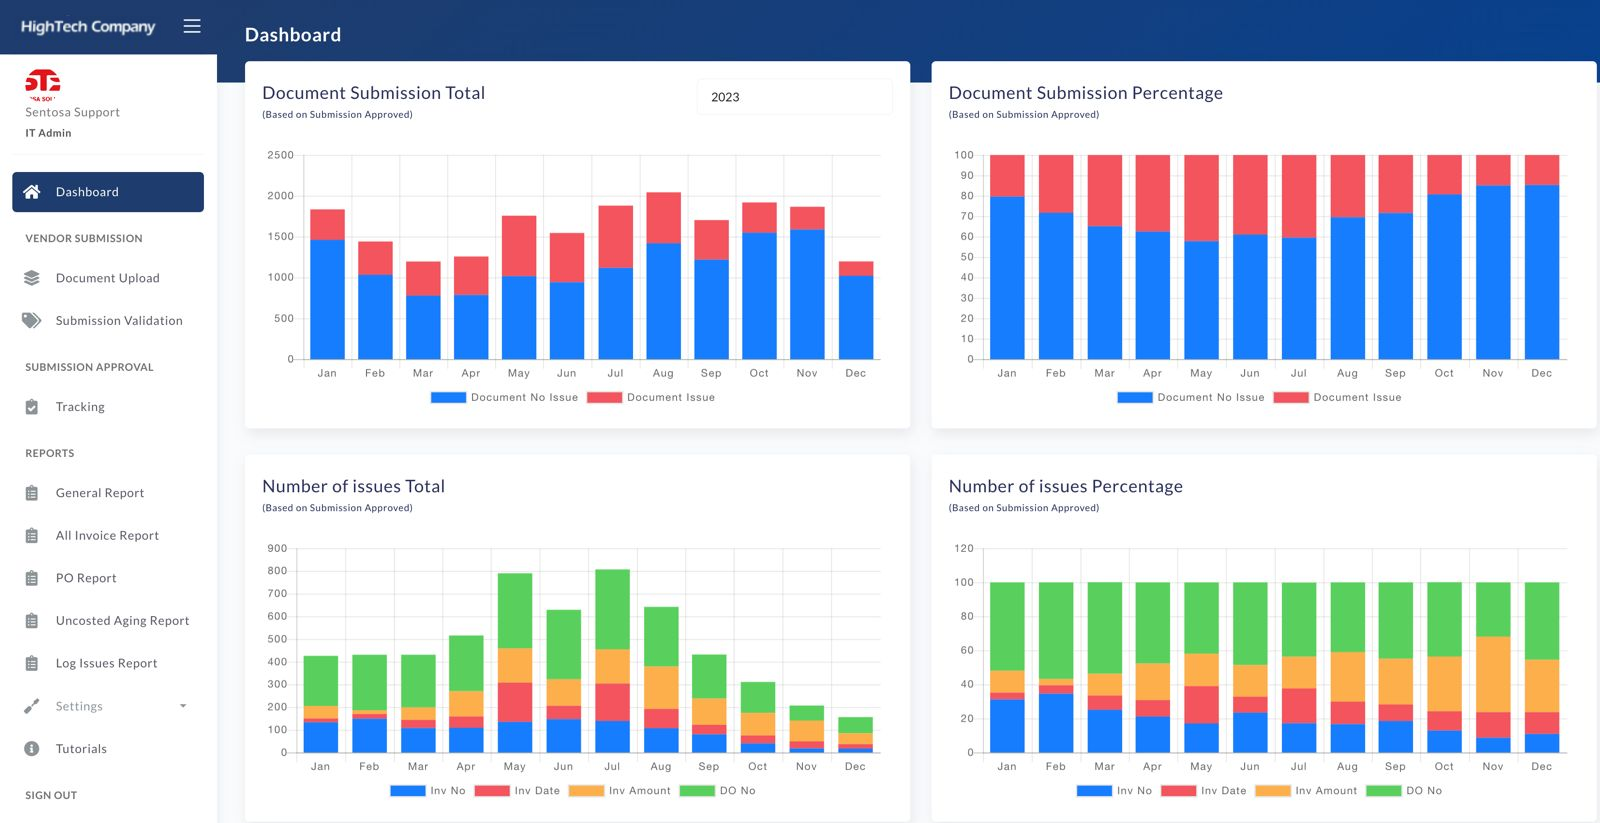Screen dimensions: 1600x823
Task: Click the SIGN OUT link
Action: tap(51, 795)
